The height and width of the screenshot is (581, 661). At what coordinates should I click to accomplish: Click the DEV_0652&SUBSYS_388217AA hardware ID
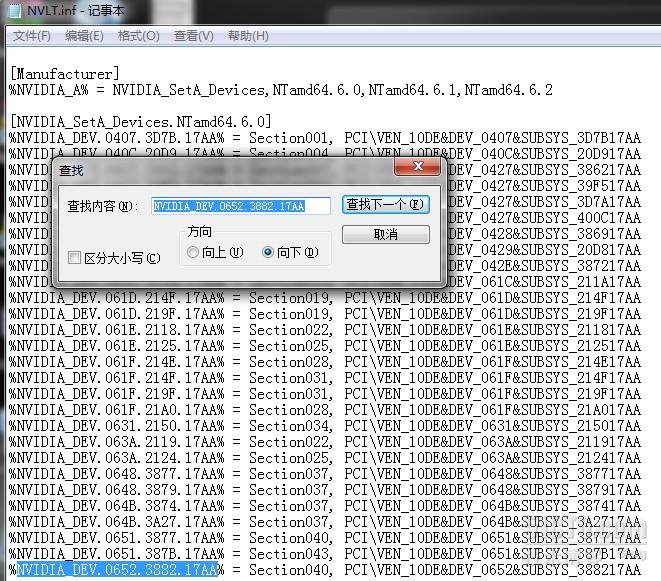[545, 570]
